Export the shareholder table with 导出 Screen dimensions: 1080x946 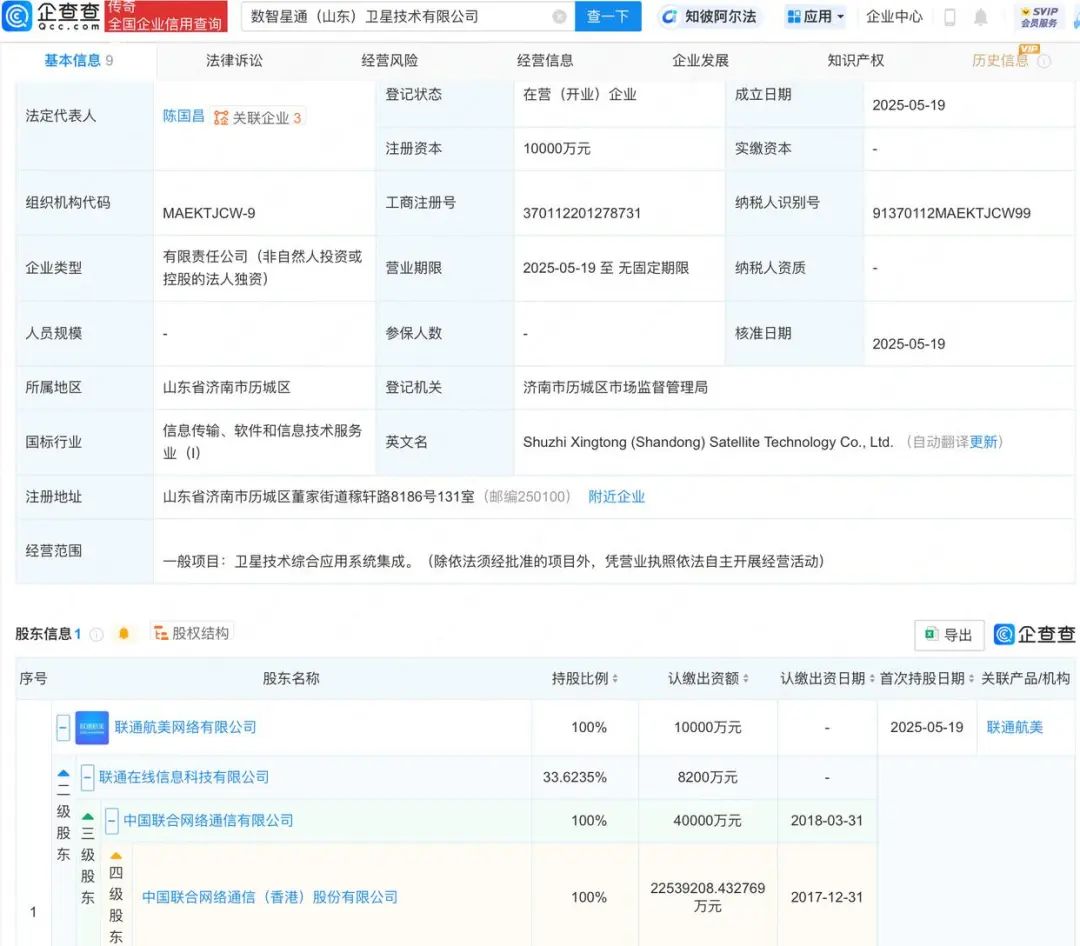[x=949, y=635]
